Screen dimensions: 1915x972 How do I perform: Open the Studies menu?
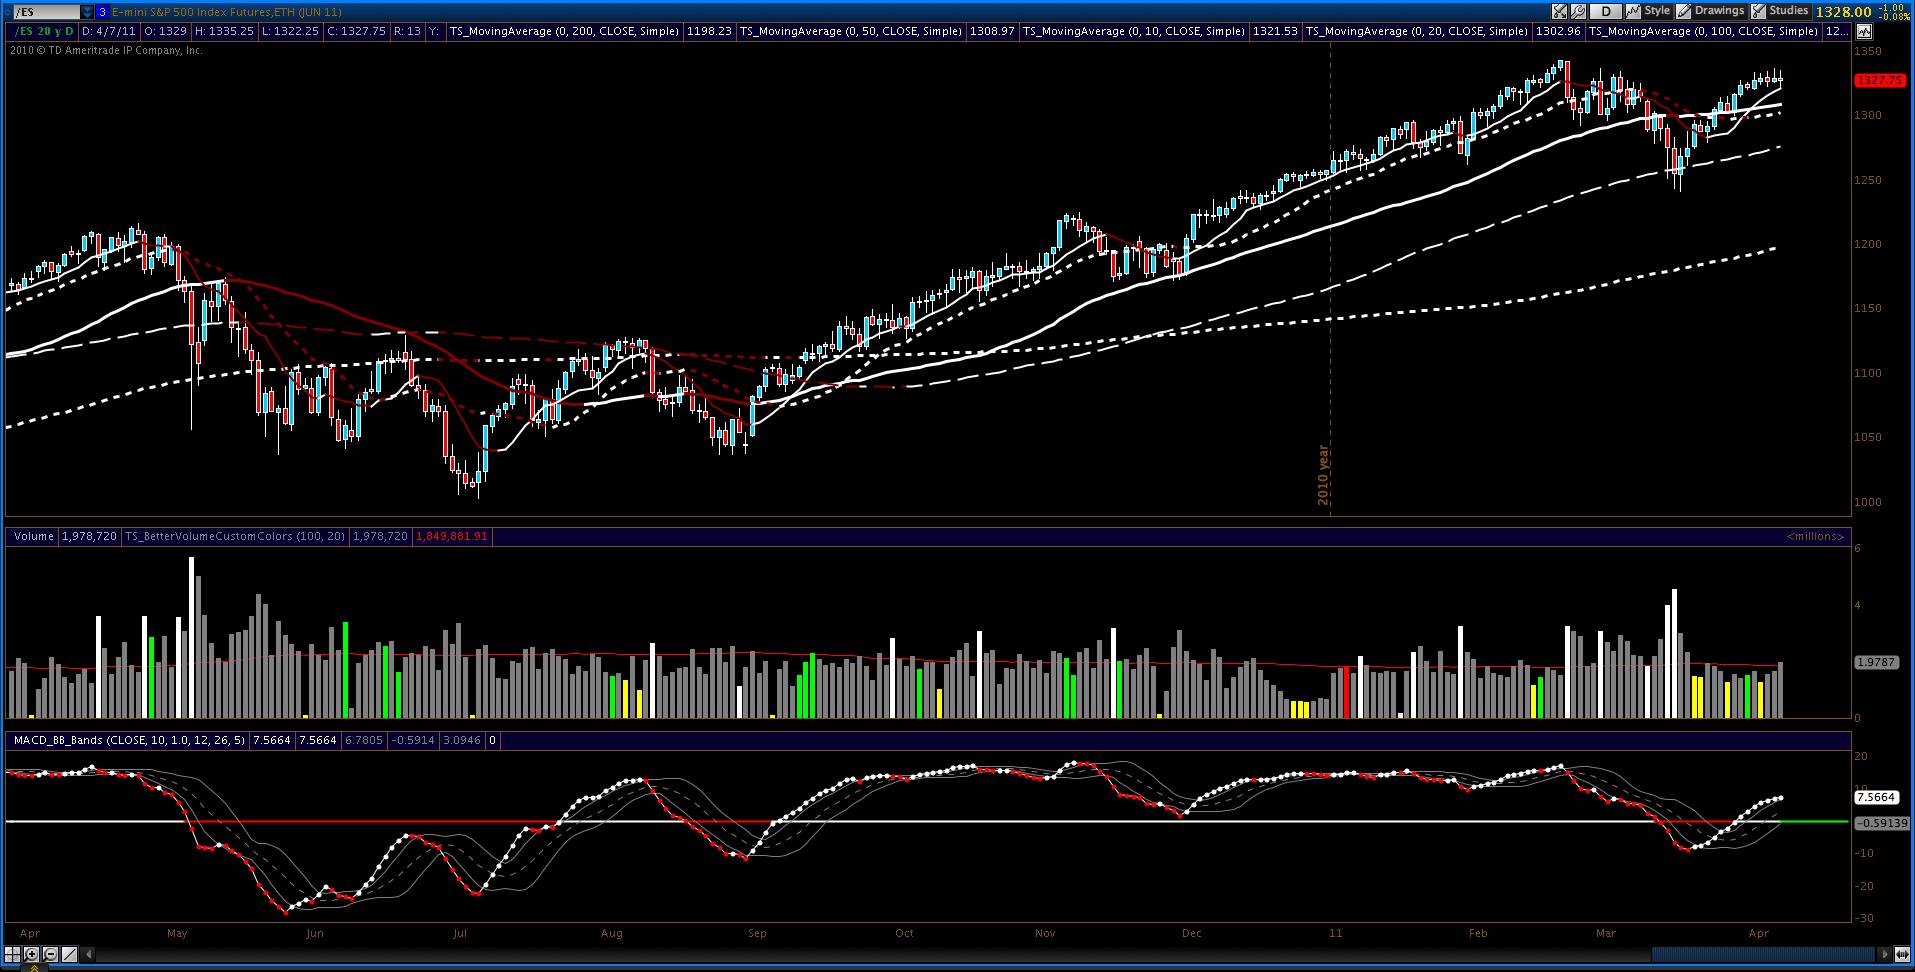coord(1780,11)
